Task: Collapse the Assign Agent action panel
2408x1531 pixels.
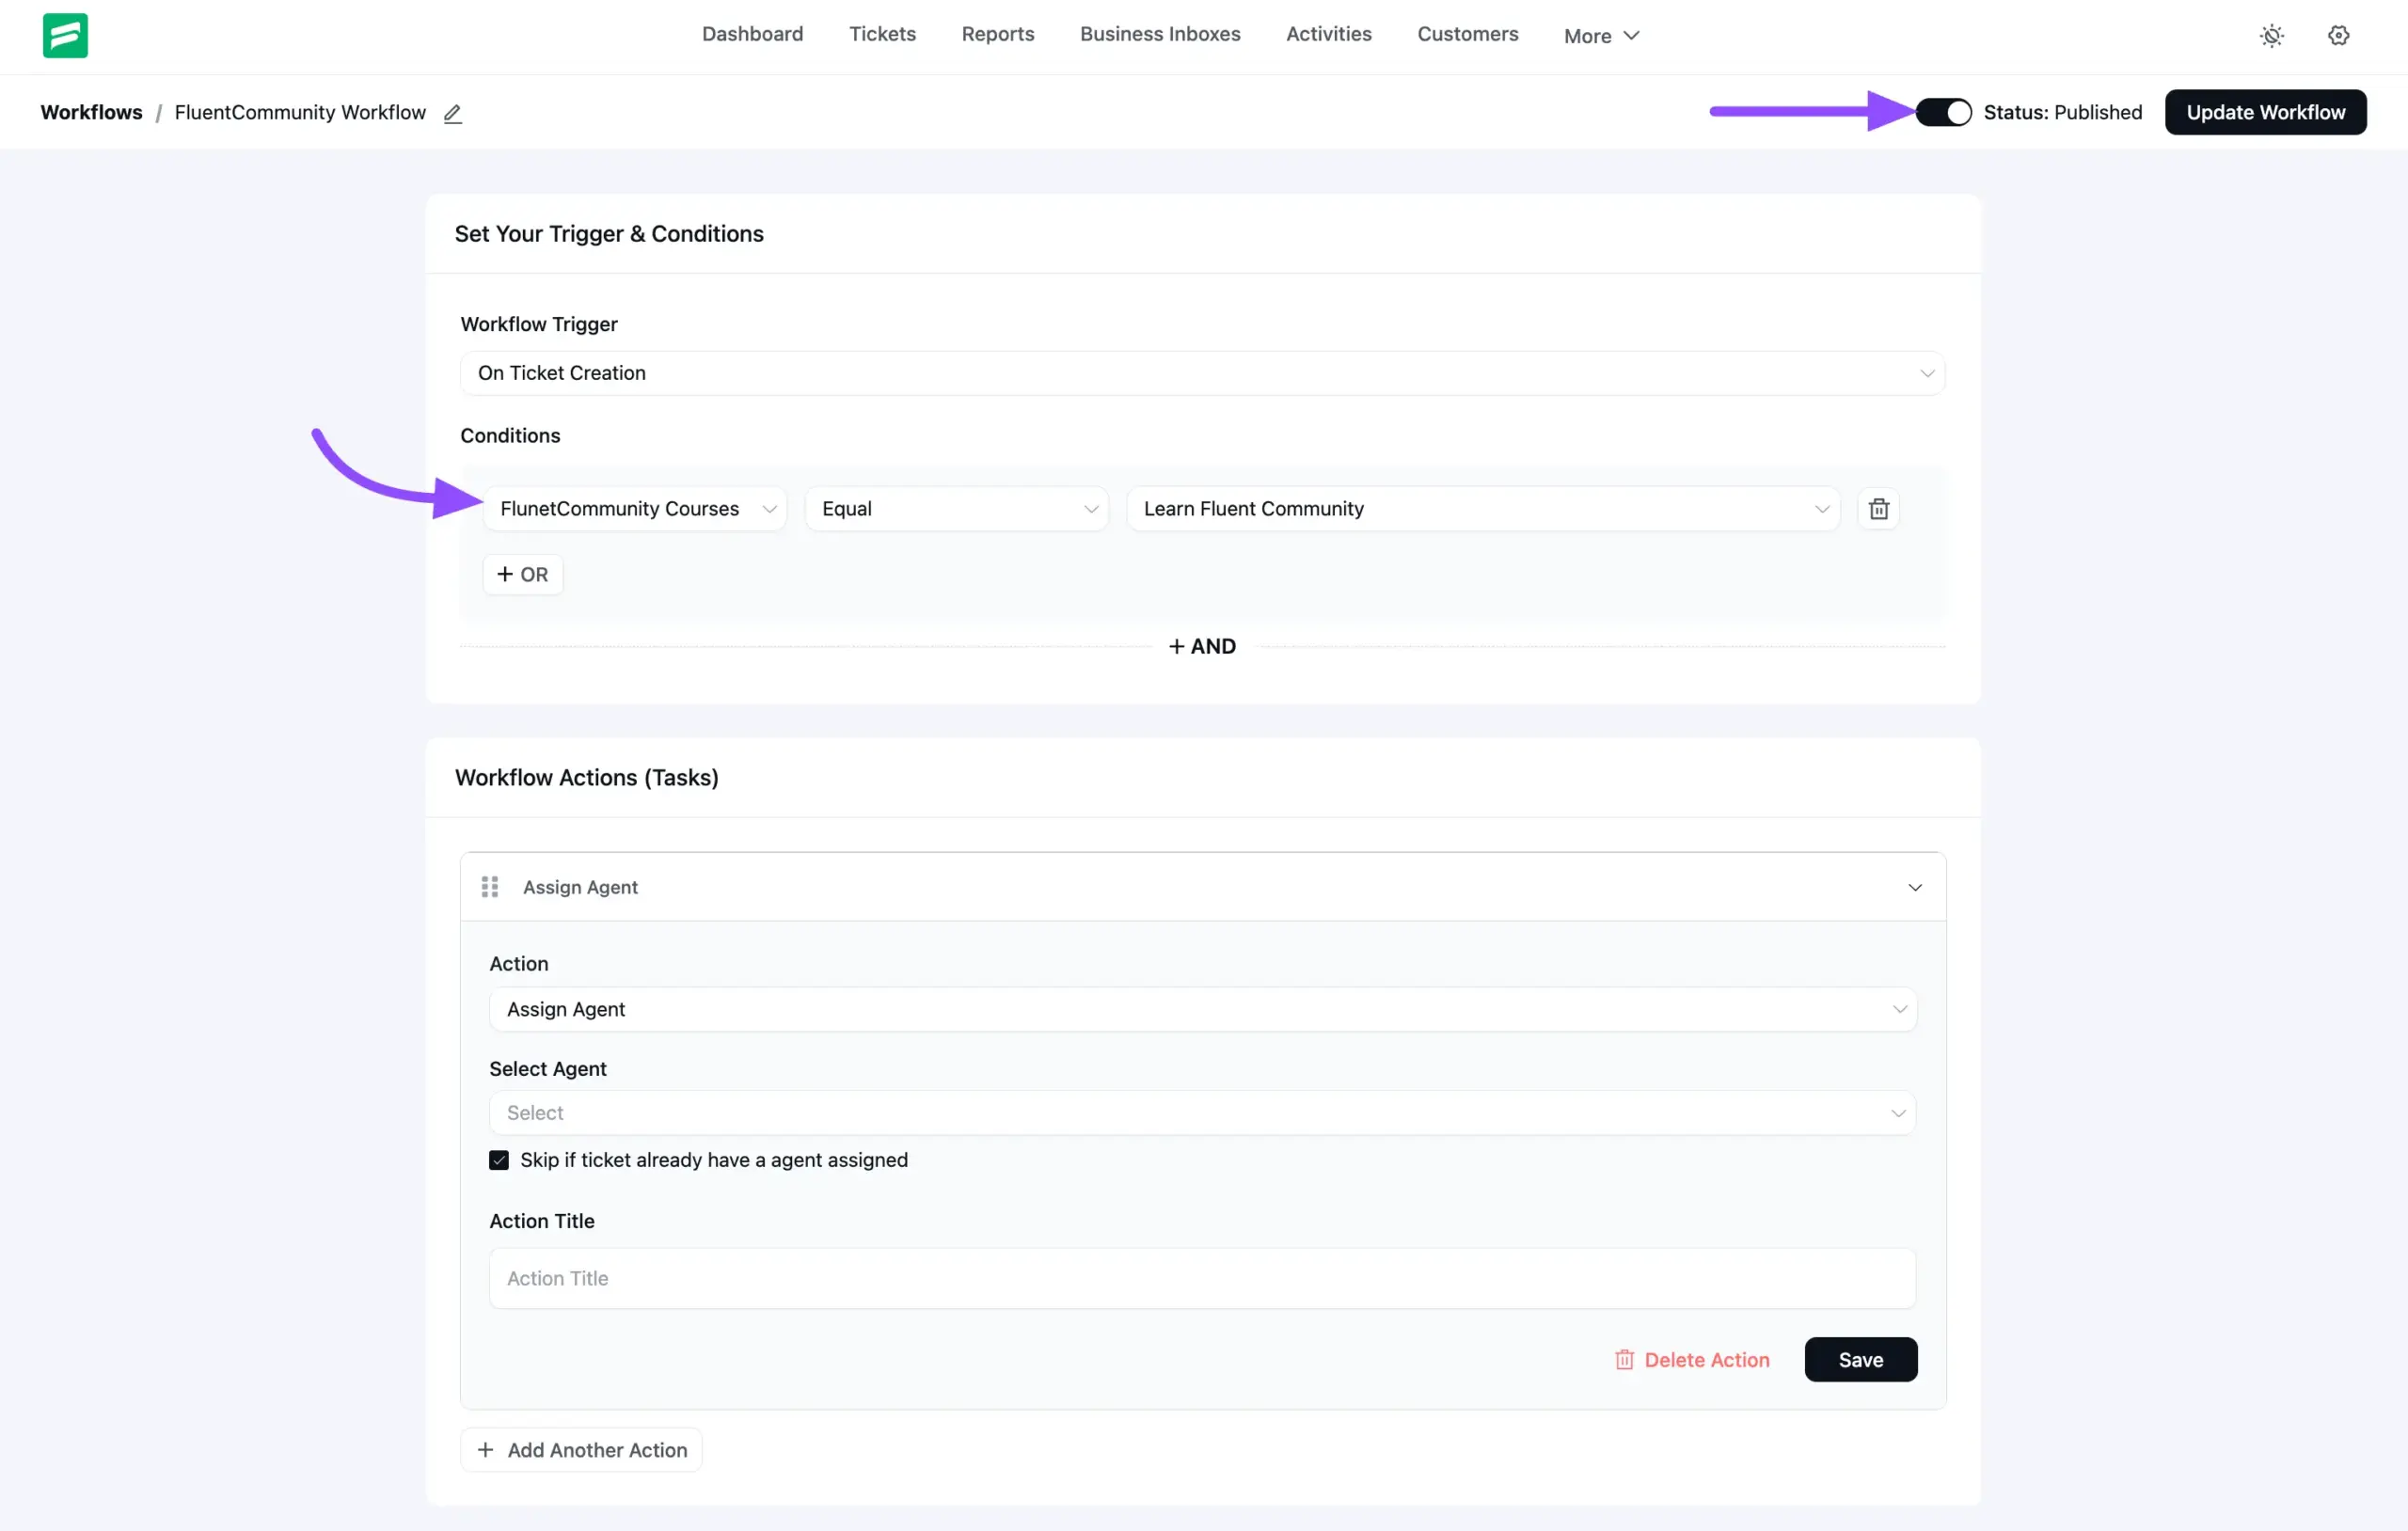Action: click(x=1914, y=887)
